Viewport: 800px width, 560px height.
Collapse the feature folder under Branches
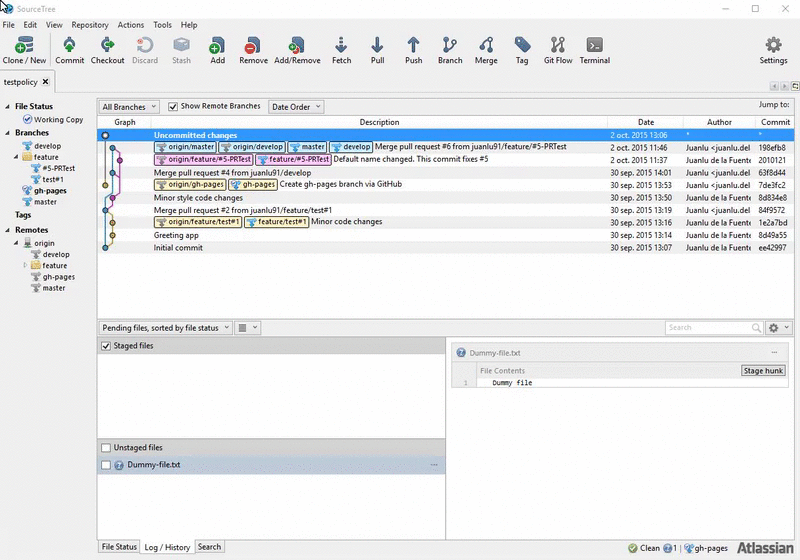tap(16, 157)
